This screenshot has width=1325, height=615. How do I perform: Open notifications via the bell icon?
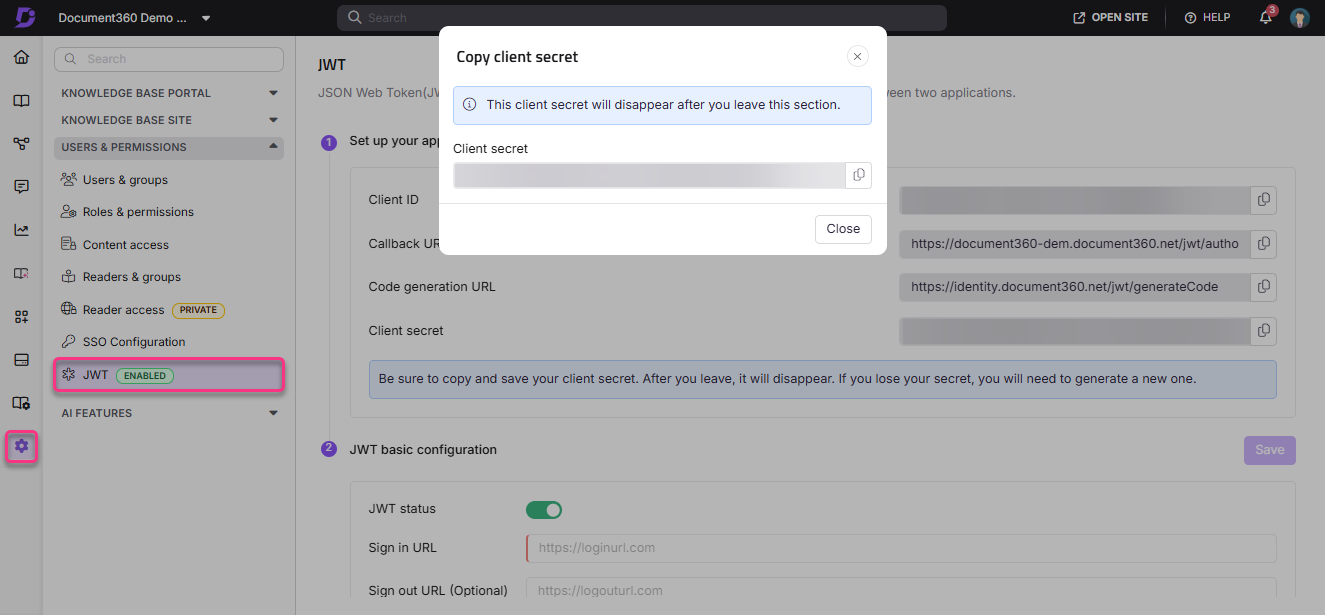tap(1264, 17)
